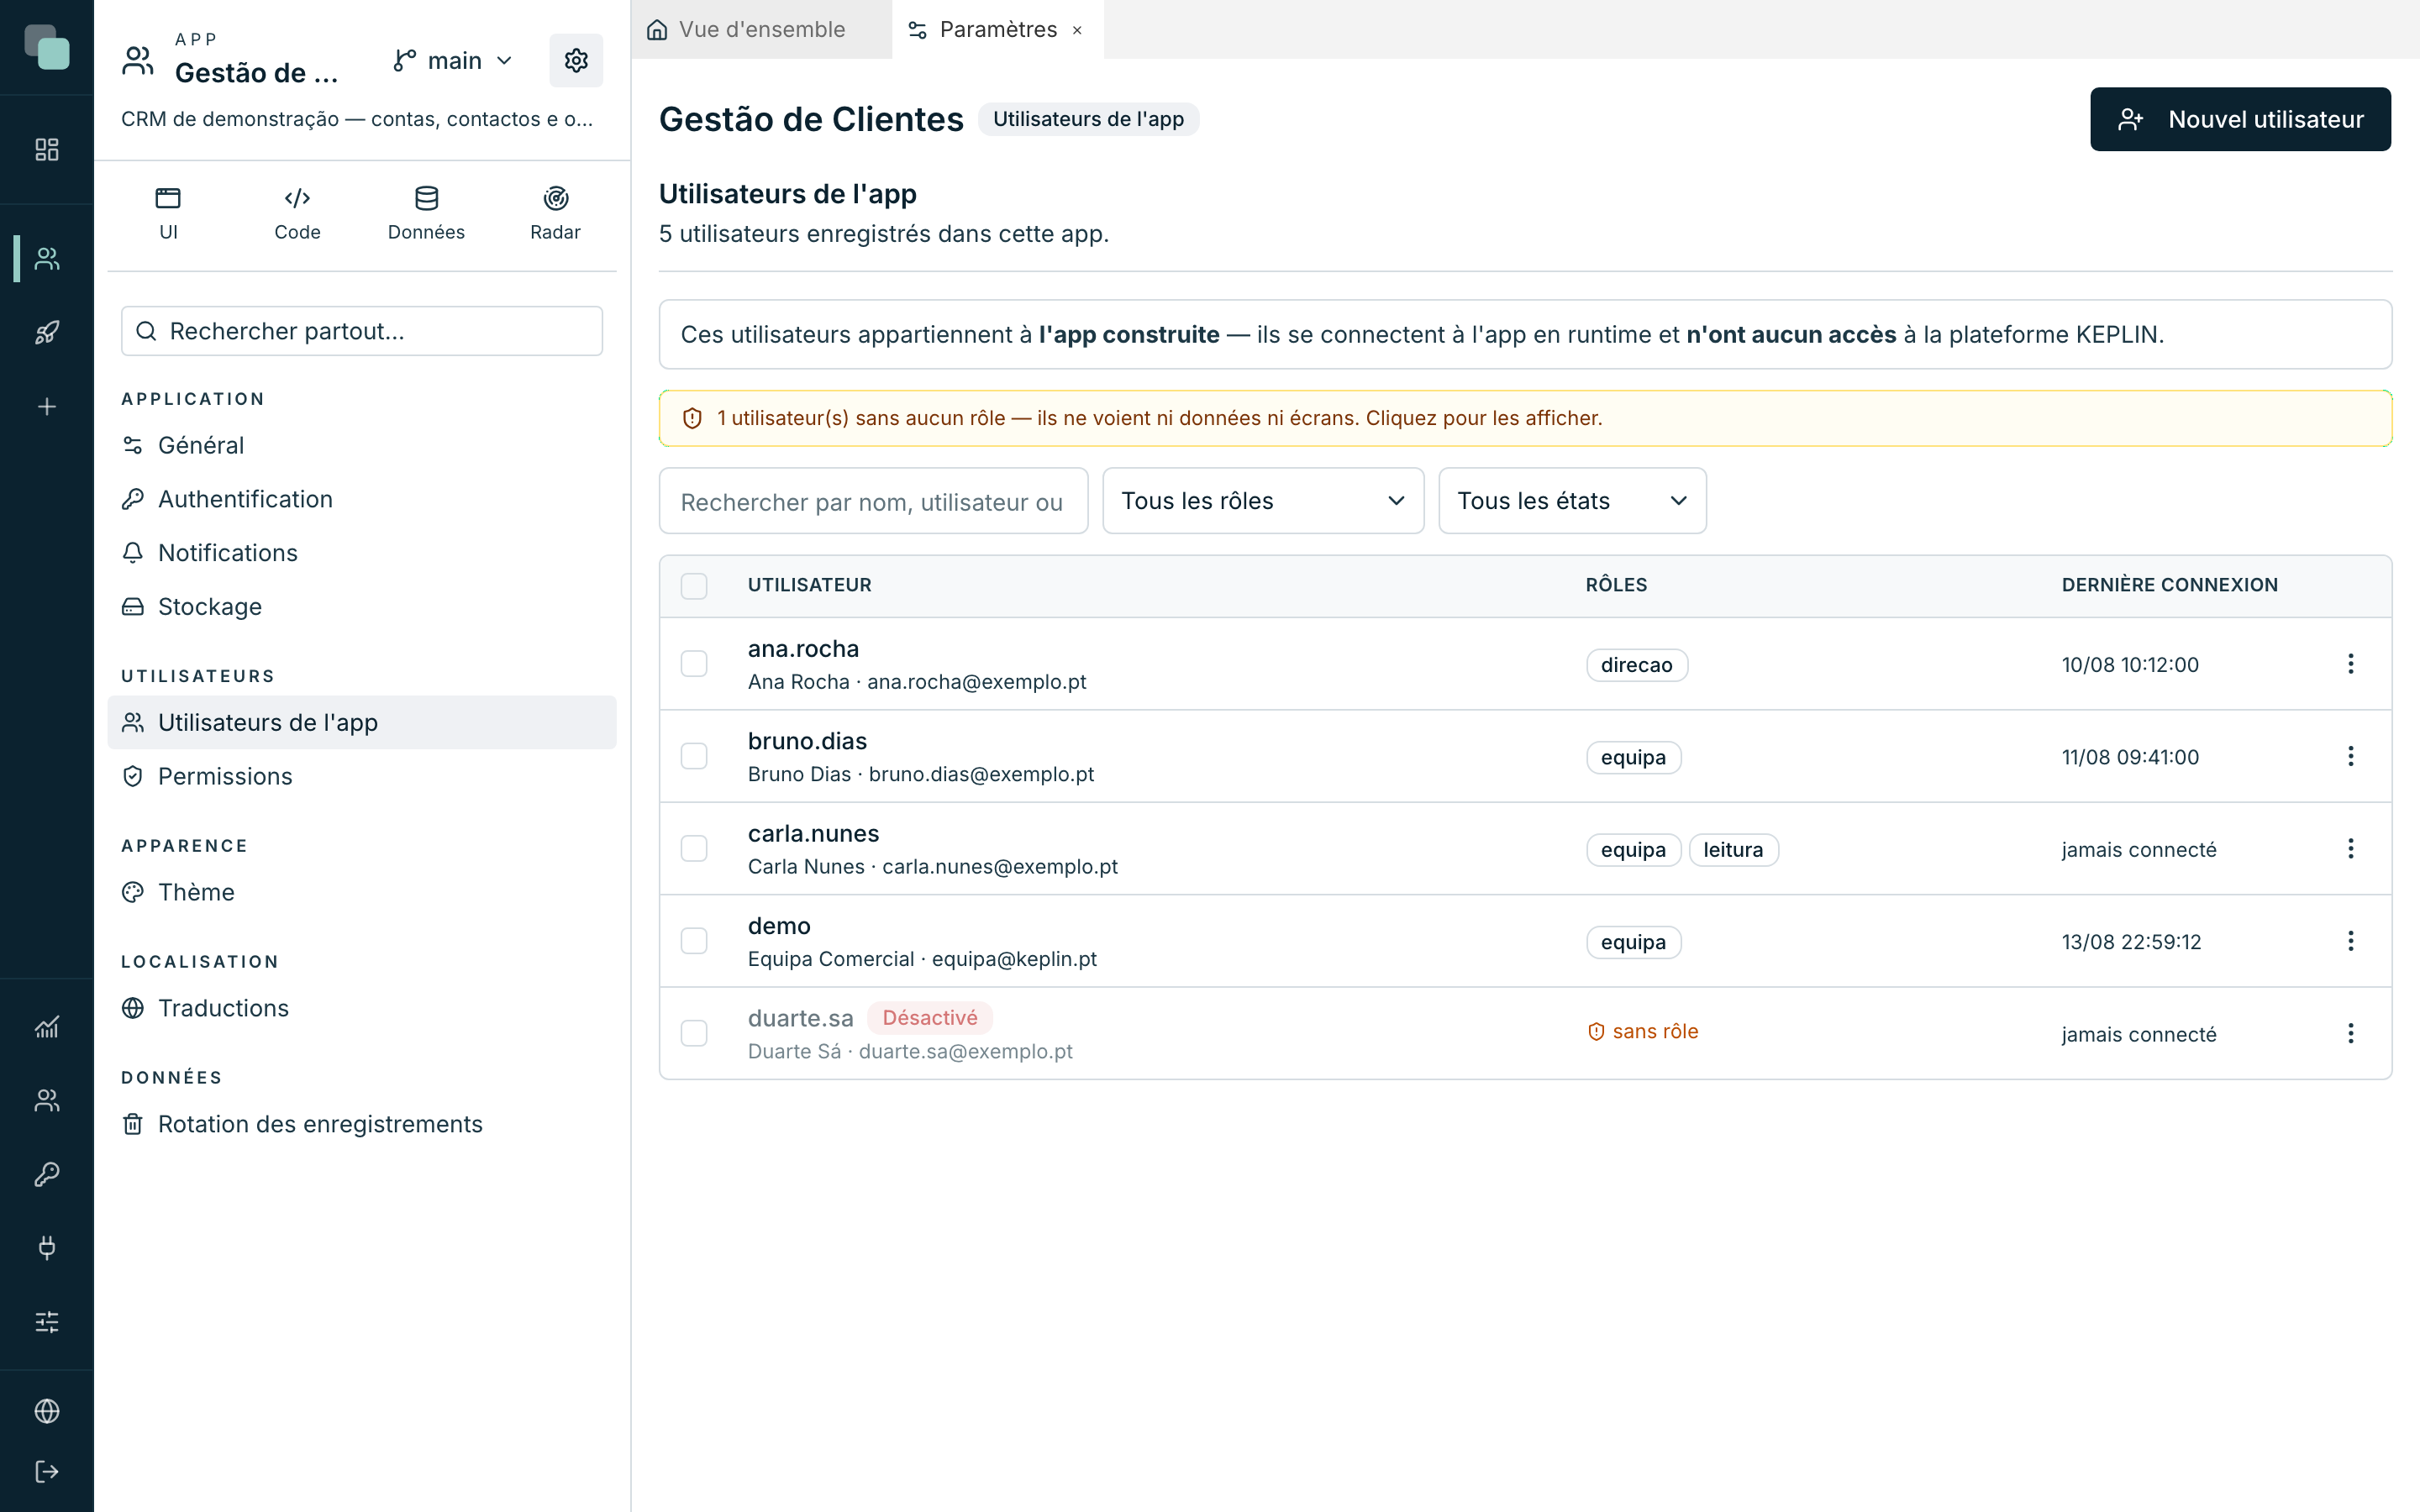Focus the Rechercher partout search field
The image size is (2420, 1512).
(362, 331)
